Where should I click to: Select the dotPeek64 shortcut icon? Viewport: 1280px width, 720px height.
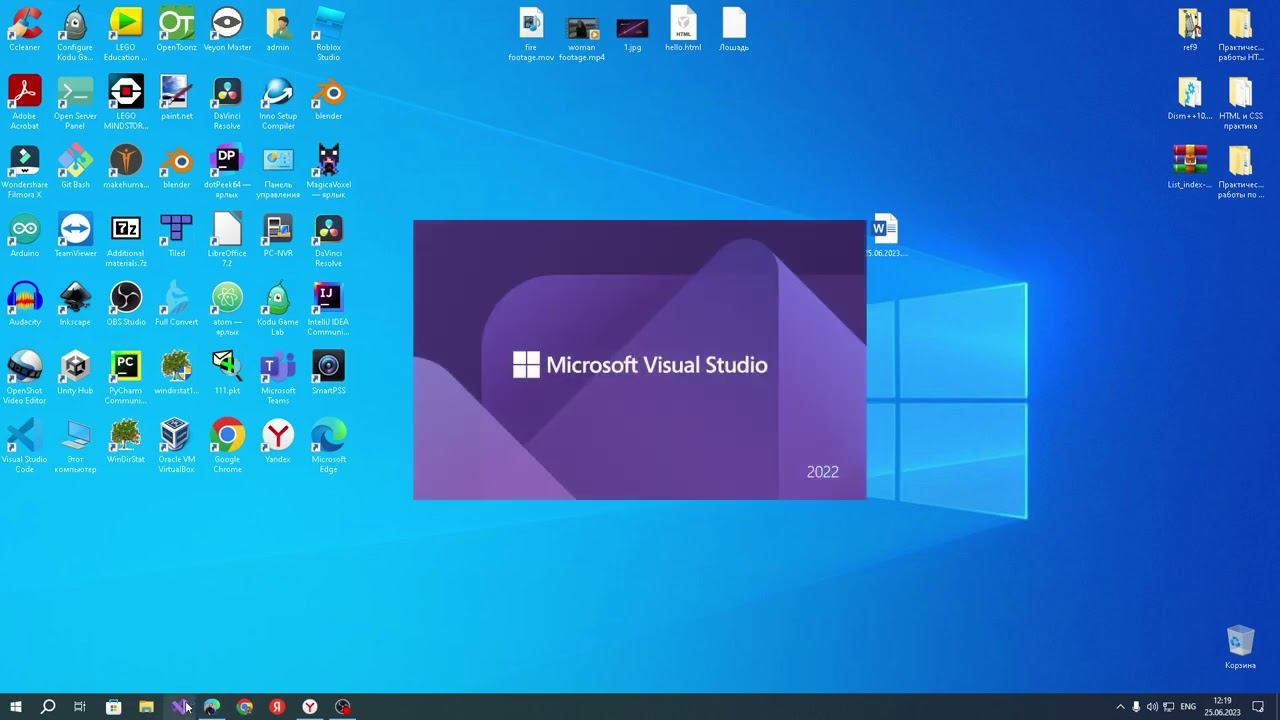(227, 172)
